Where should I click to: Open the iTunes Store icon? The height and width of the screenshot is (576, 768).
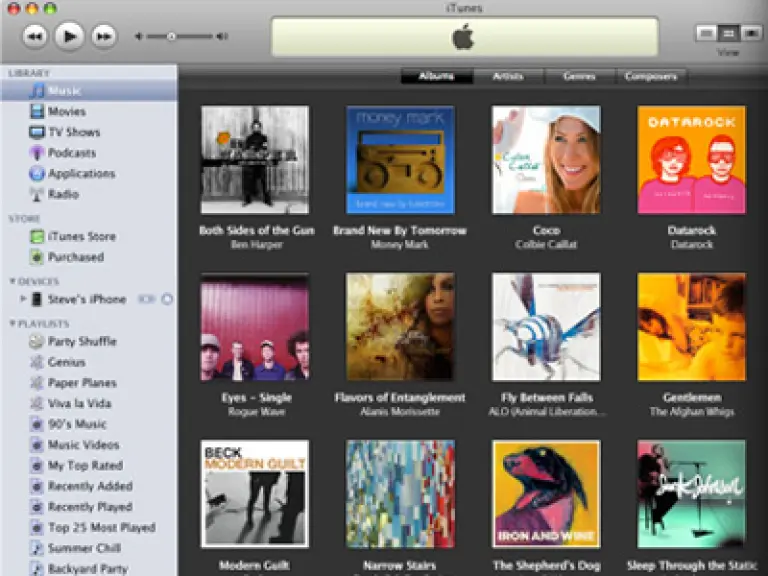37,237
